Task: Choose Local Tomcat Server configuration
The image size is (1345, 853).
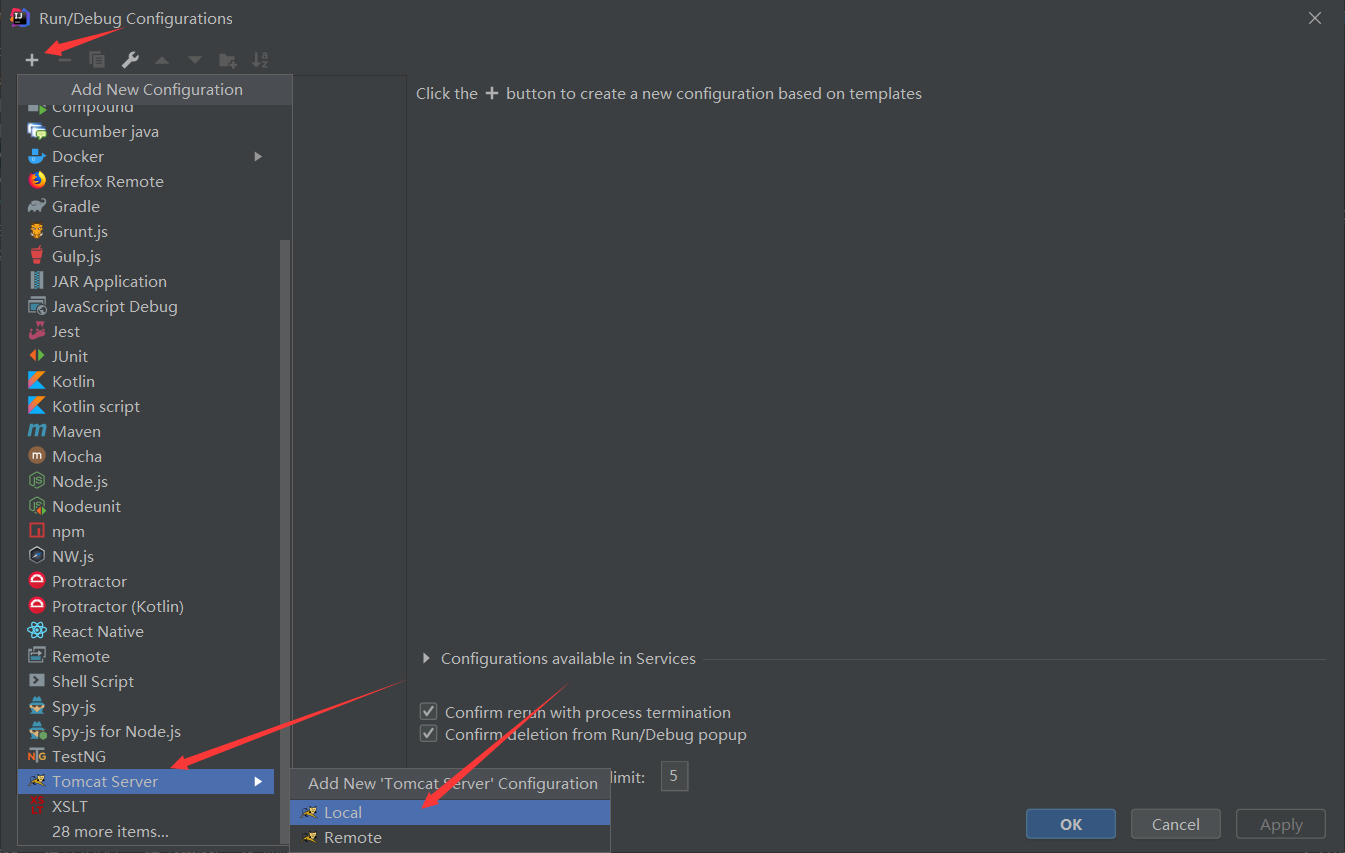Action: tap(450, 812)
